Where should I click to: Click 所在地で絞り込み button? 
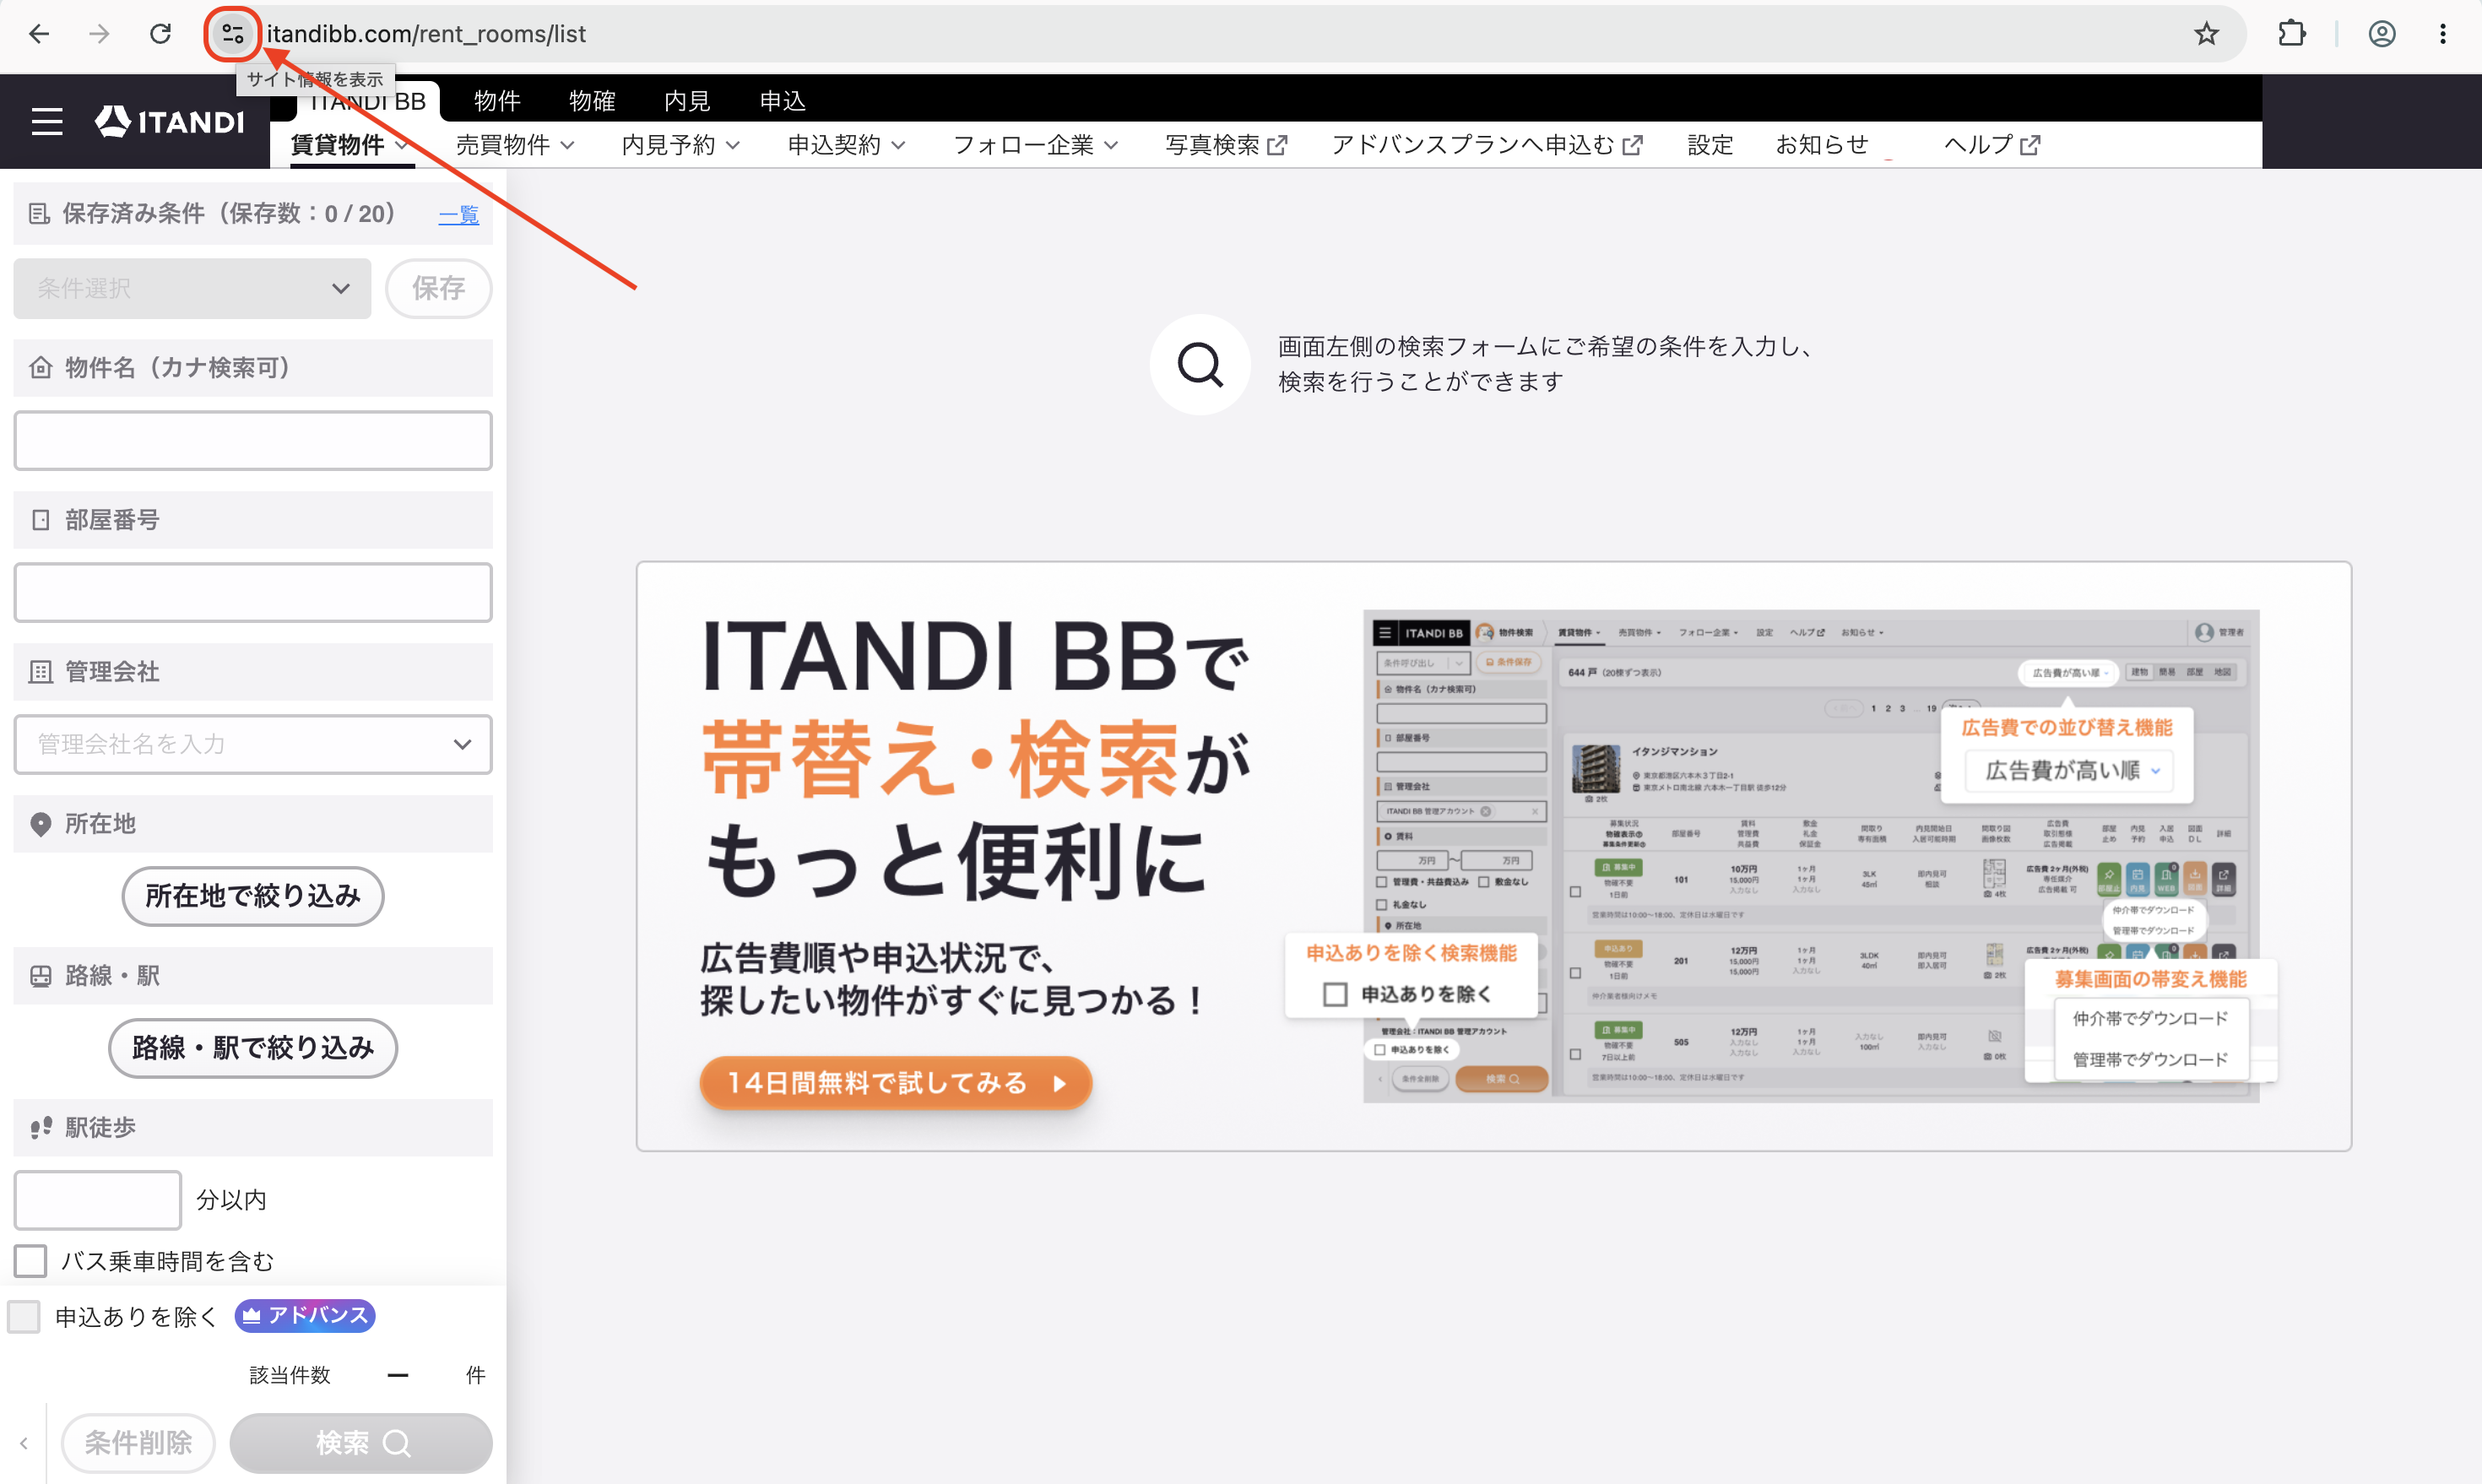pyautogui.click(x=253, y=896)
